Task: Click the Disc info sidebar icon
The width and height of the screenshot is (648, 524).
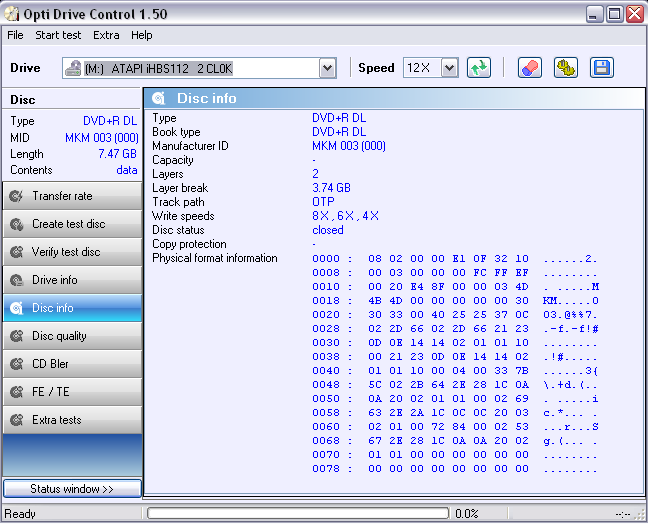Action: (x=16, y=308)
